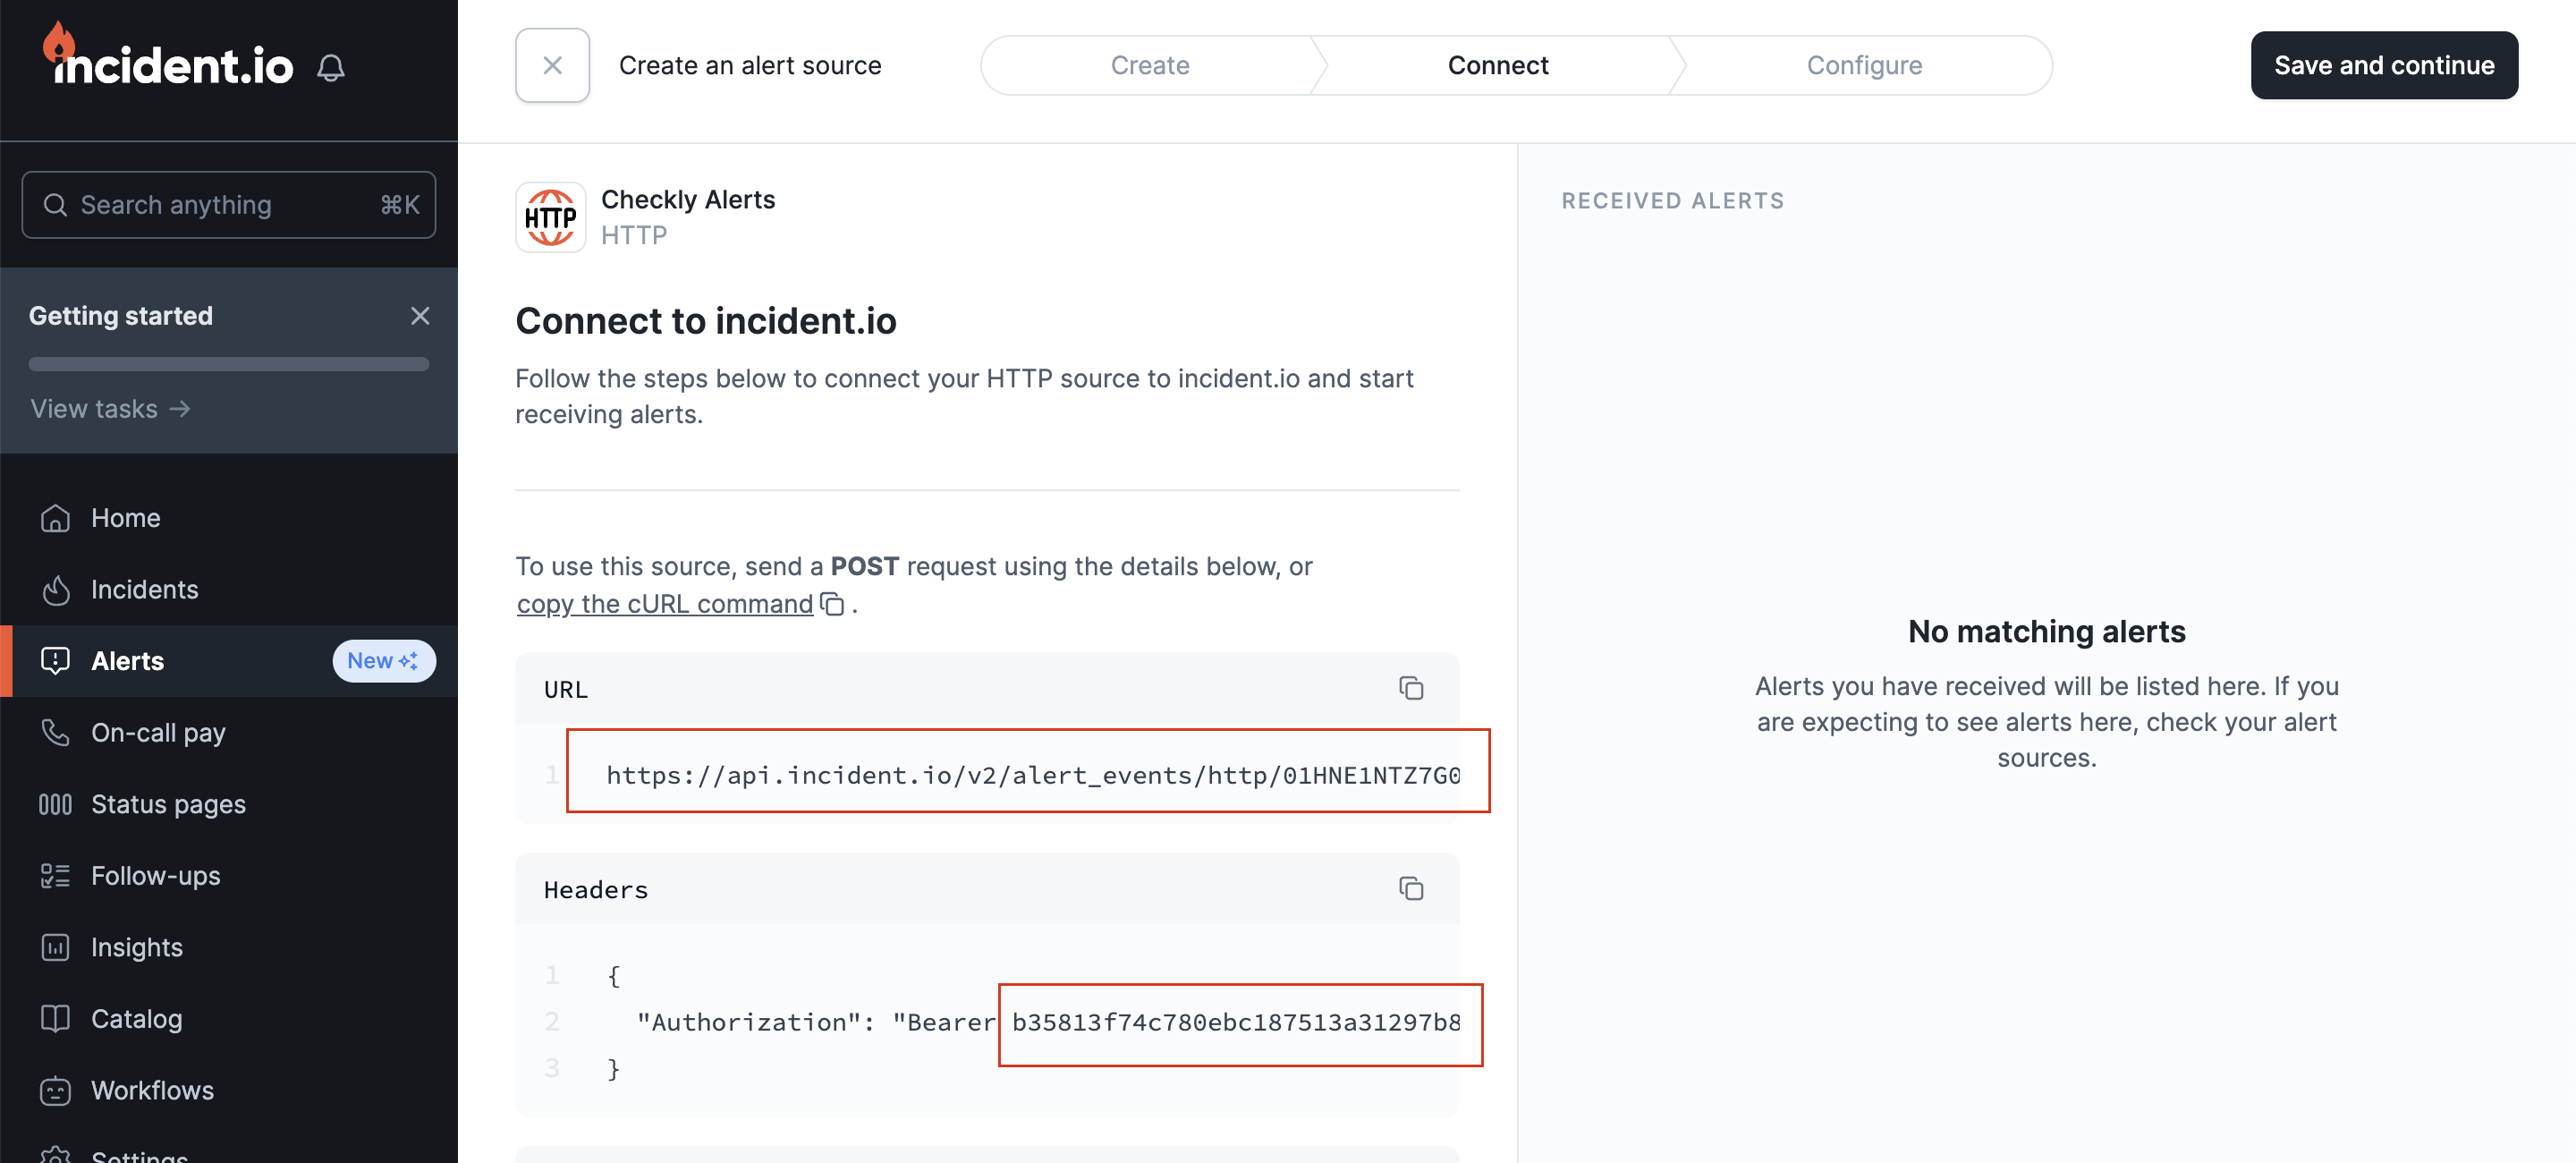Click the URL section label

click(x=566, y=690)
